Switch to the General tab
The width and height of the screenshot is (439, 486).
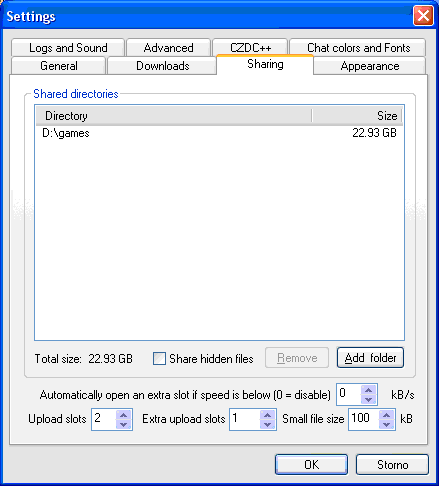(58, 66)
